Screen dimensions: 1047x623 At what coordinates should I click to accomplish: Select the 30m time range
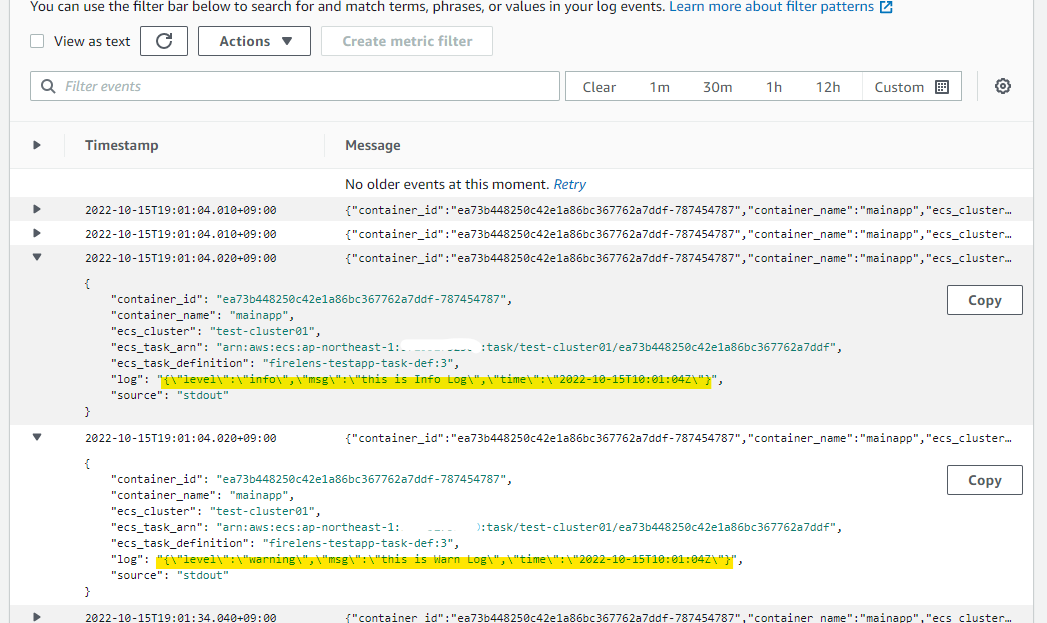pos(717,87)
